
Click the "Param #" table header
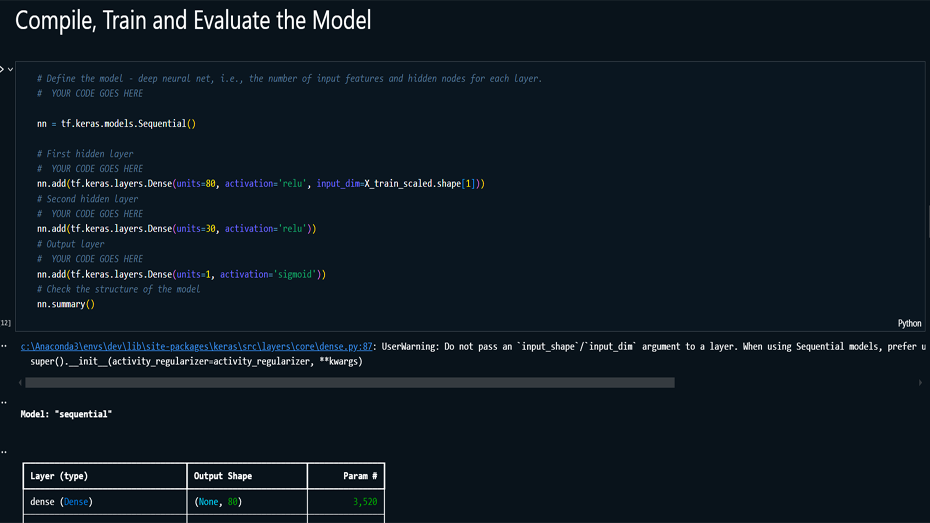pyautogui.click(x=360, y=476)
